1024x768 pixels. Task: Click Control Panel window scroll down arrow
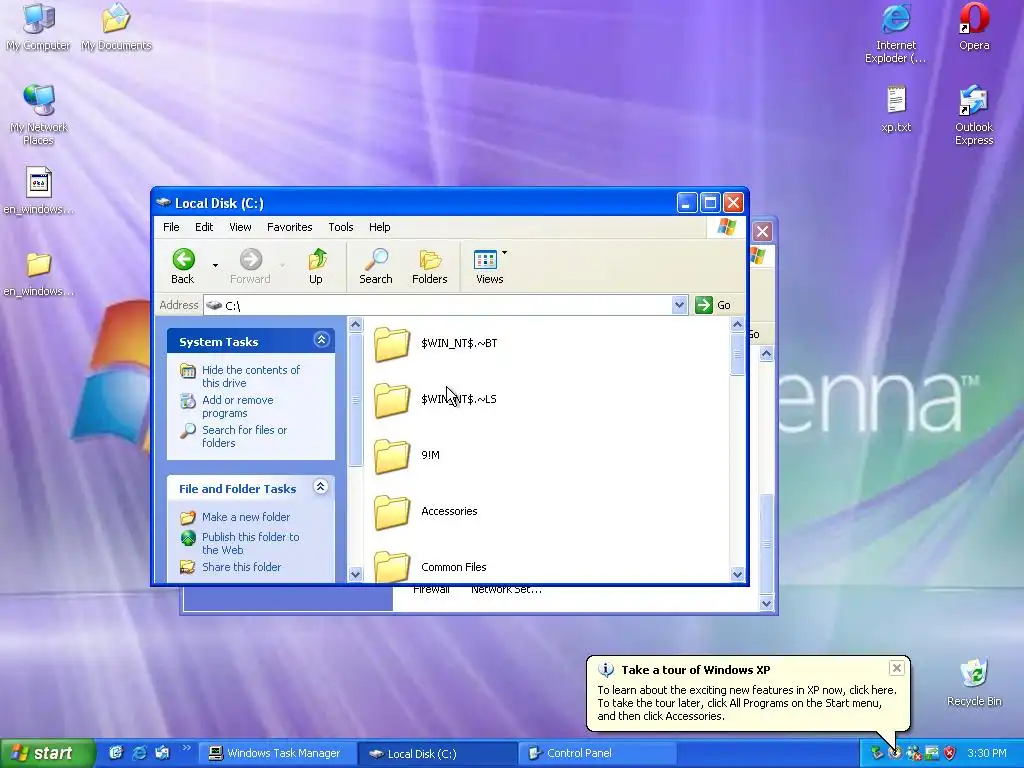pos(767,603)
